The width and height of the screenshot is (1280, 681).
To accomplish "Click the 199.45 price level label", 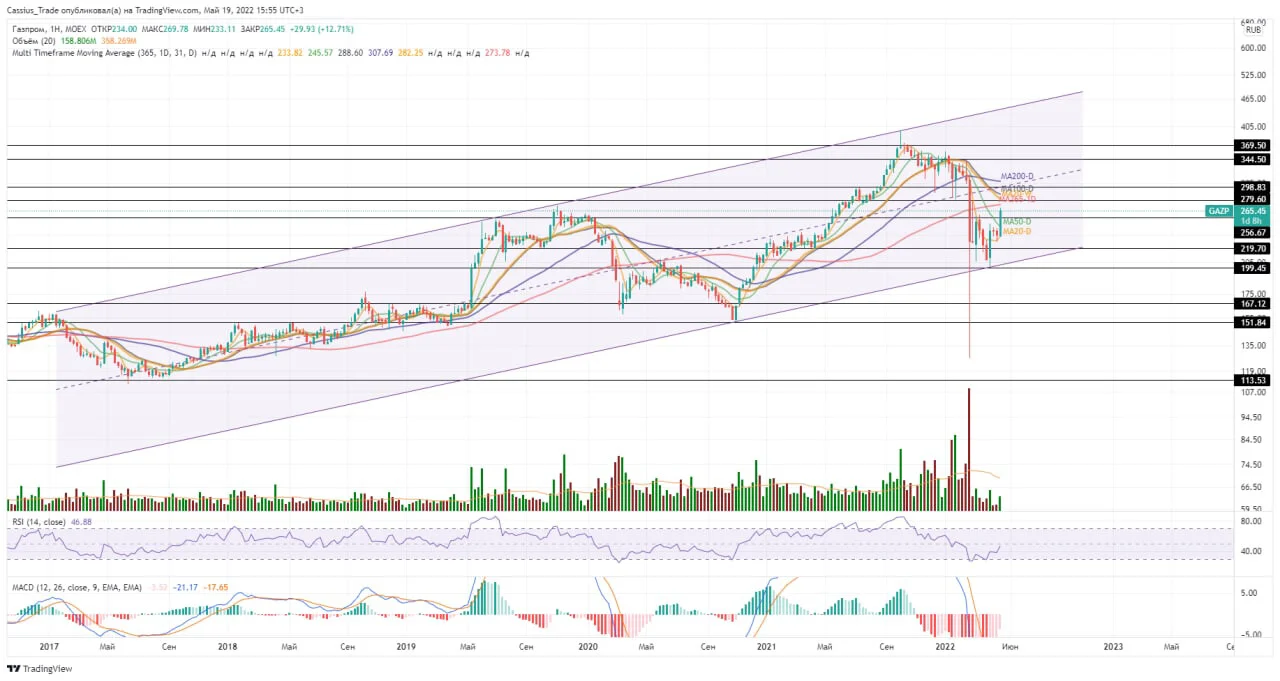I will (x=1254, y=268).
